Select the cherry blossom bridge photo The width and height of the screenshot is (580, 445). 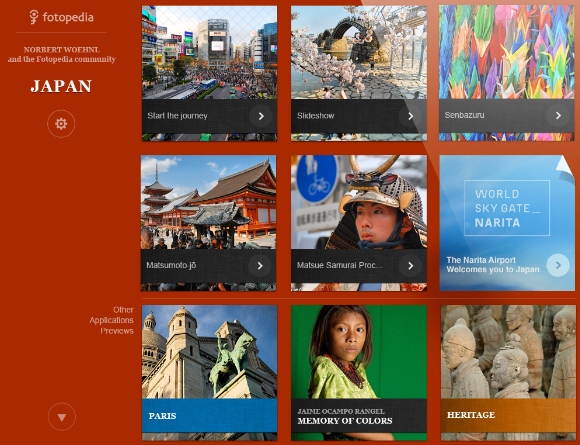[359, 53]
